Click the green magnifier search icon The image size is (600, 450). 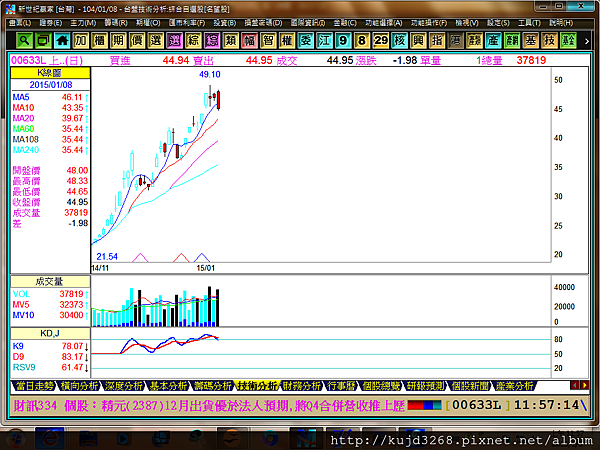click(24, 41)
